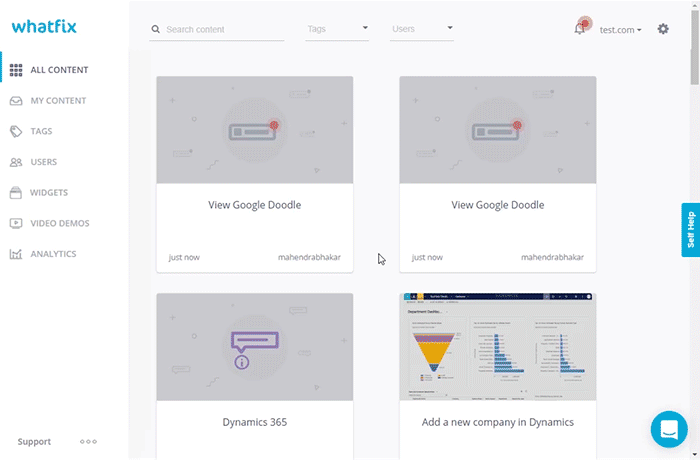Open the USERS menu item
The image size is (700, 460).
click(43, 162)
